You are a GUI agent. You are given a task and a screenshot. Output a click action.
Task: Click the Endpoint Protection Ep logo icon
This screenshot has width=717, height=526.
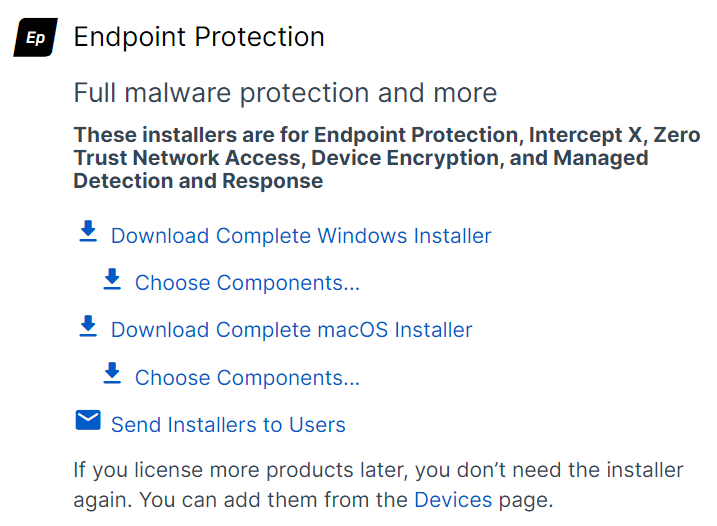[x=35, y=38]
